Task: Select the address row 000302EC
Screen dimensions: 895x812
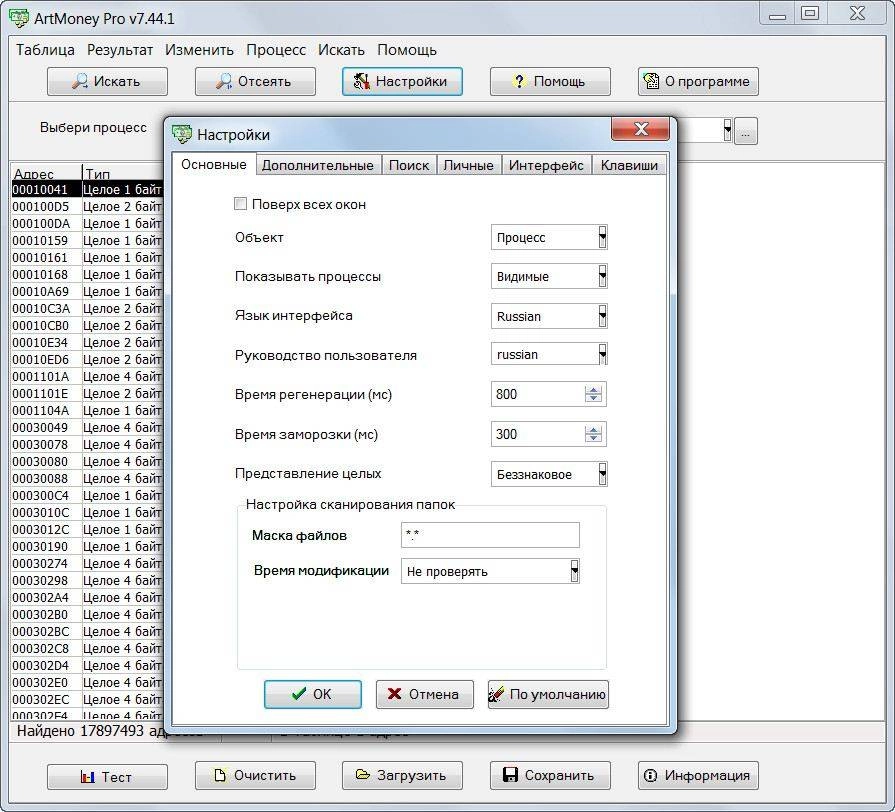Action: click(87, 700)
